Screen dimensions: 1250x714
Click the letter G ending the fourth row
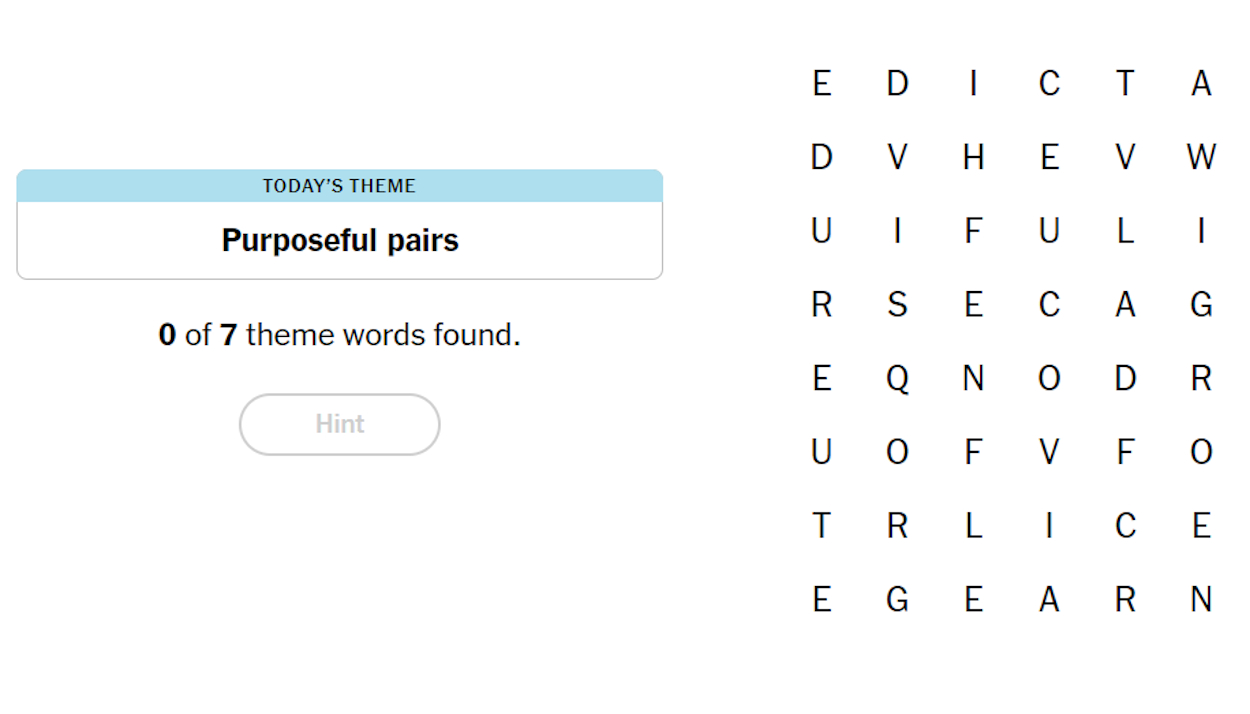(x=1201, y=305)
